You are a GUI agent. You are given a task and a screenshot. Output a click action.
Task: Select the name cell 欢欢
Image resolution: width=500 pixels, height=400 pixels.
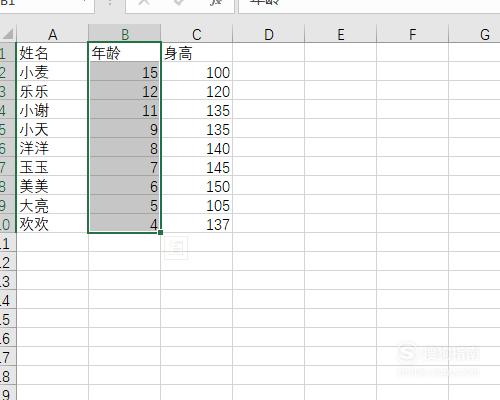pyautogui.click(x=52, y=224)
